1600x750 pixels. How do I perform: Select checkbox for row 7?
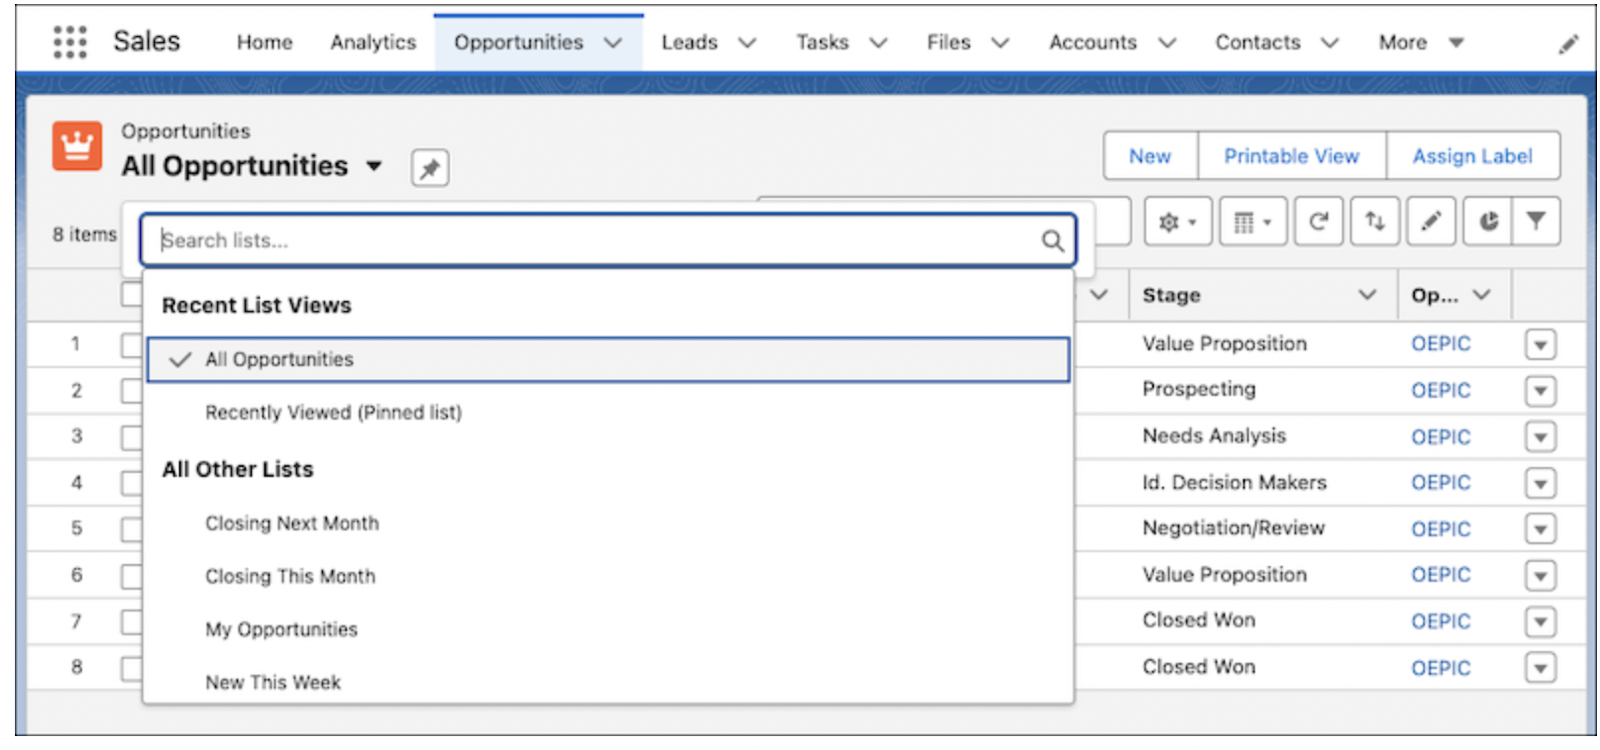[131, 622]
